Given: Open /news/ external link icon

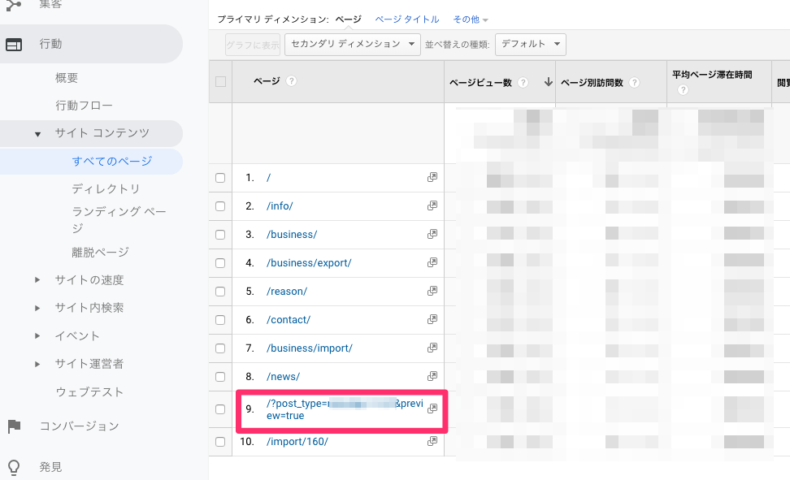Looking at the screenshot, I should 432,376.
